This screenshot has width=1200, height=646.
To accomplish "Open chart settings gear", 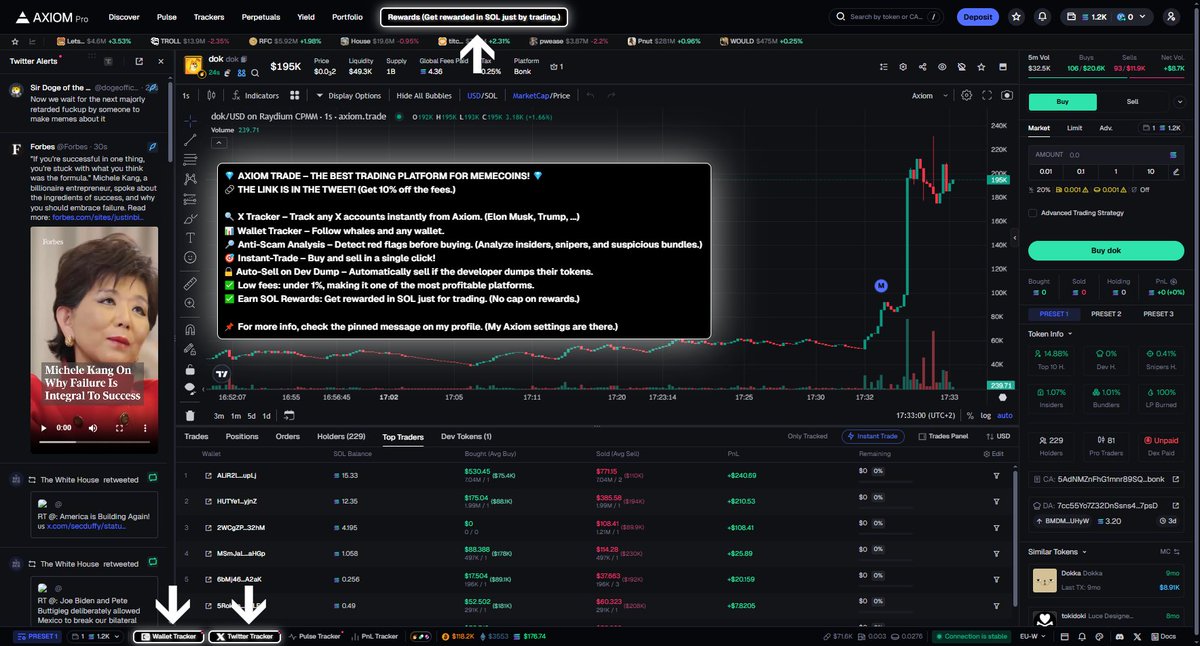I will click(966, 96).
